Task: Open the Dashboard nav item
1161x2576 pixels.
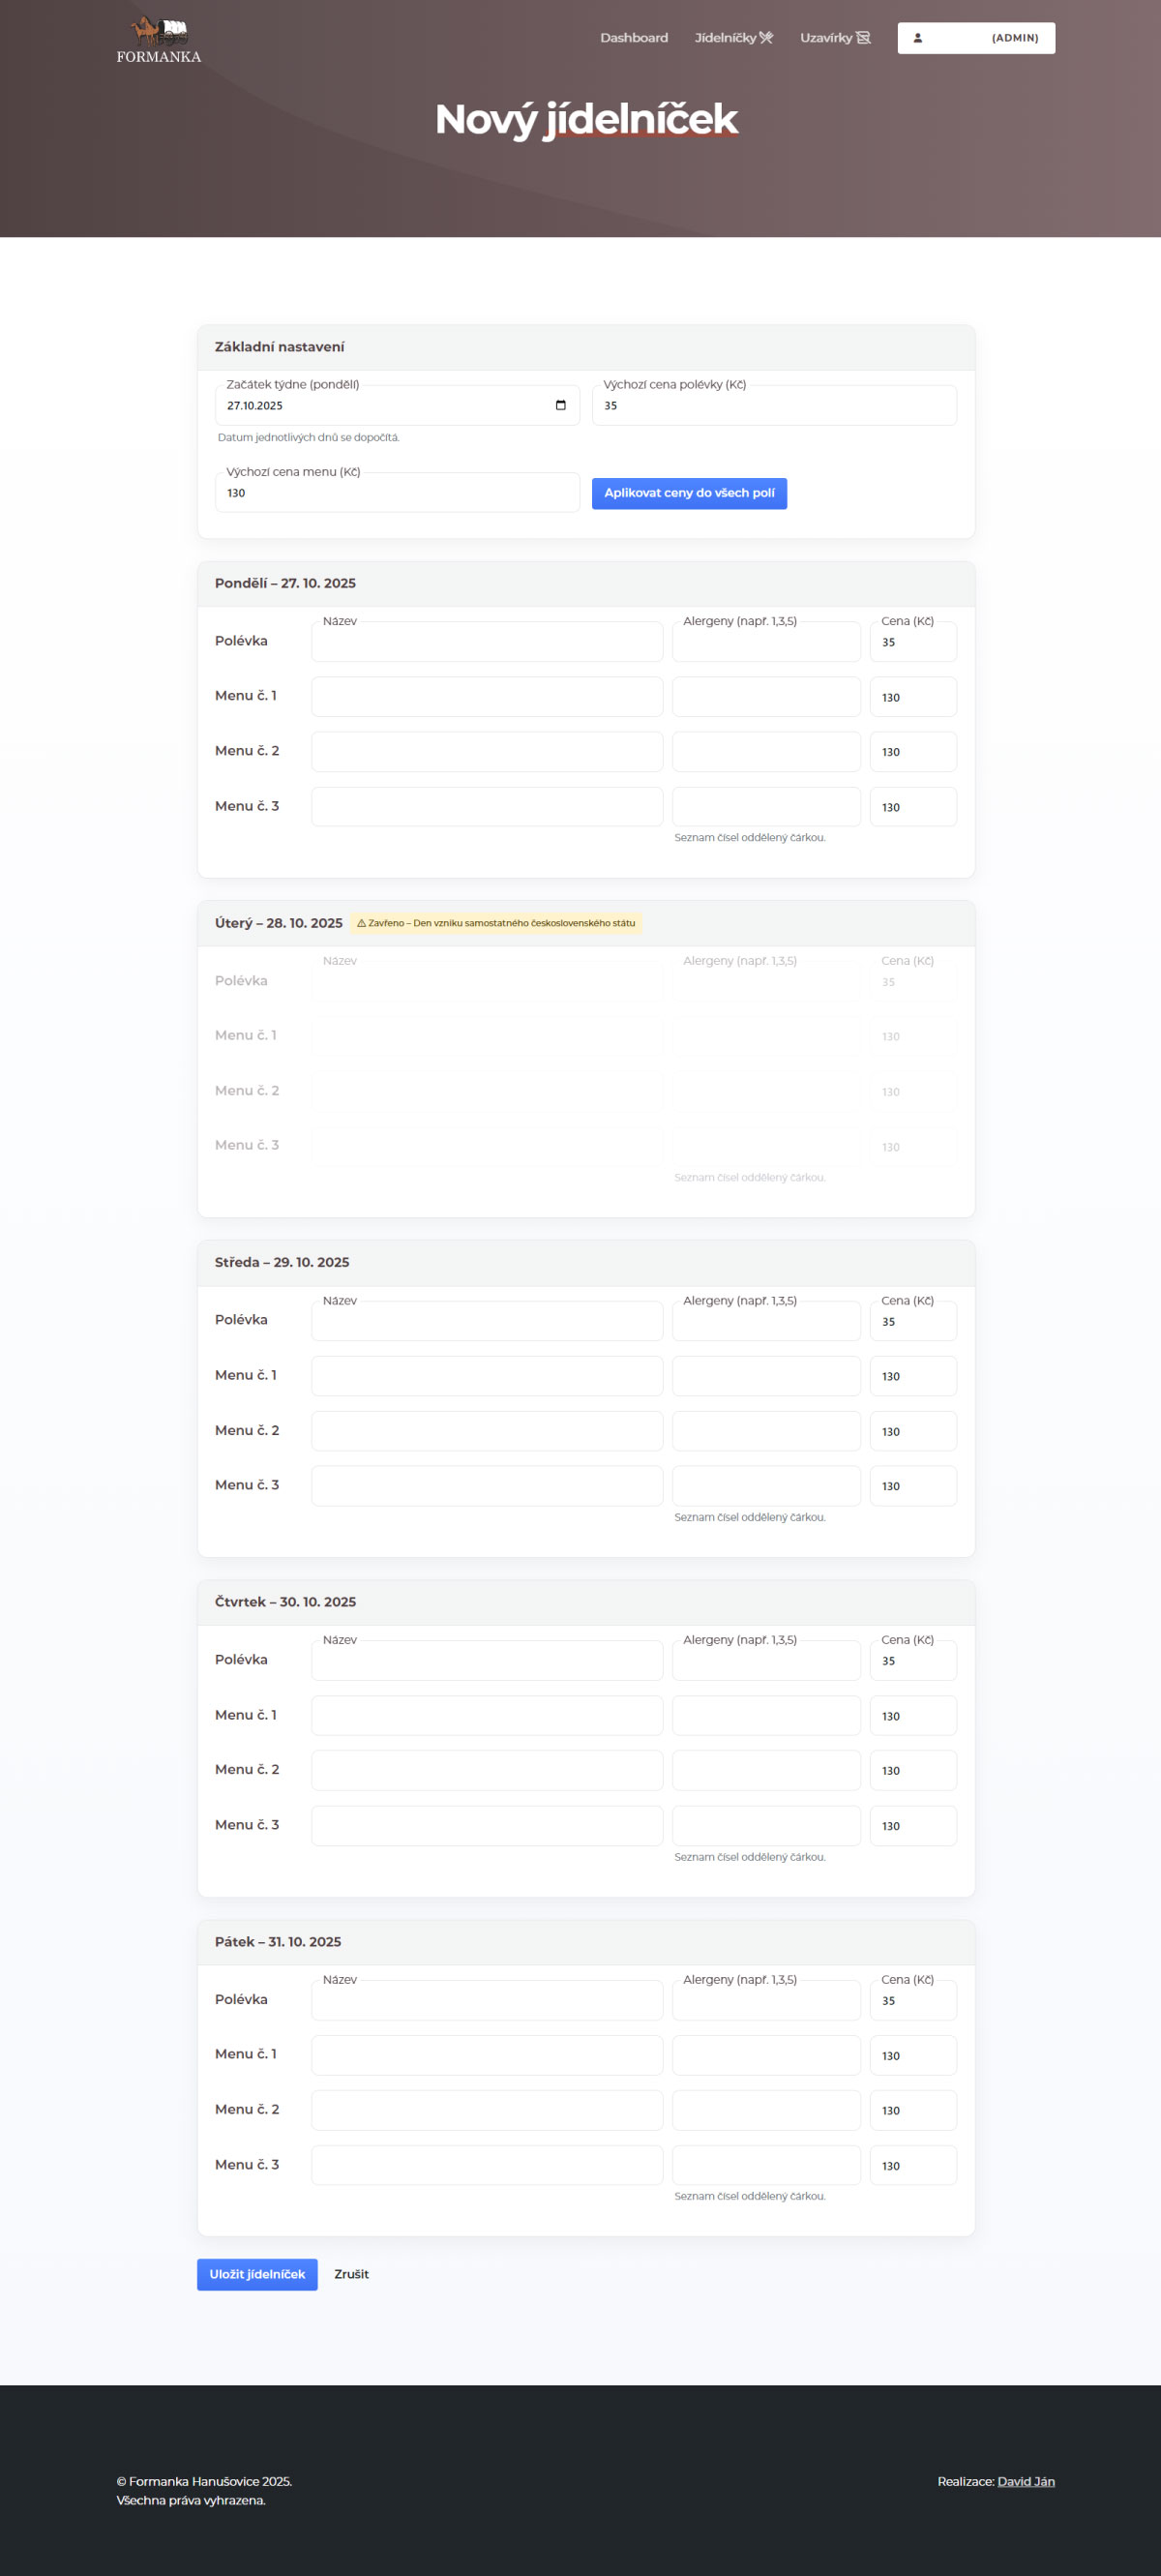Action: pyautogui.click(x=633, y=38)
